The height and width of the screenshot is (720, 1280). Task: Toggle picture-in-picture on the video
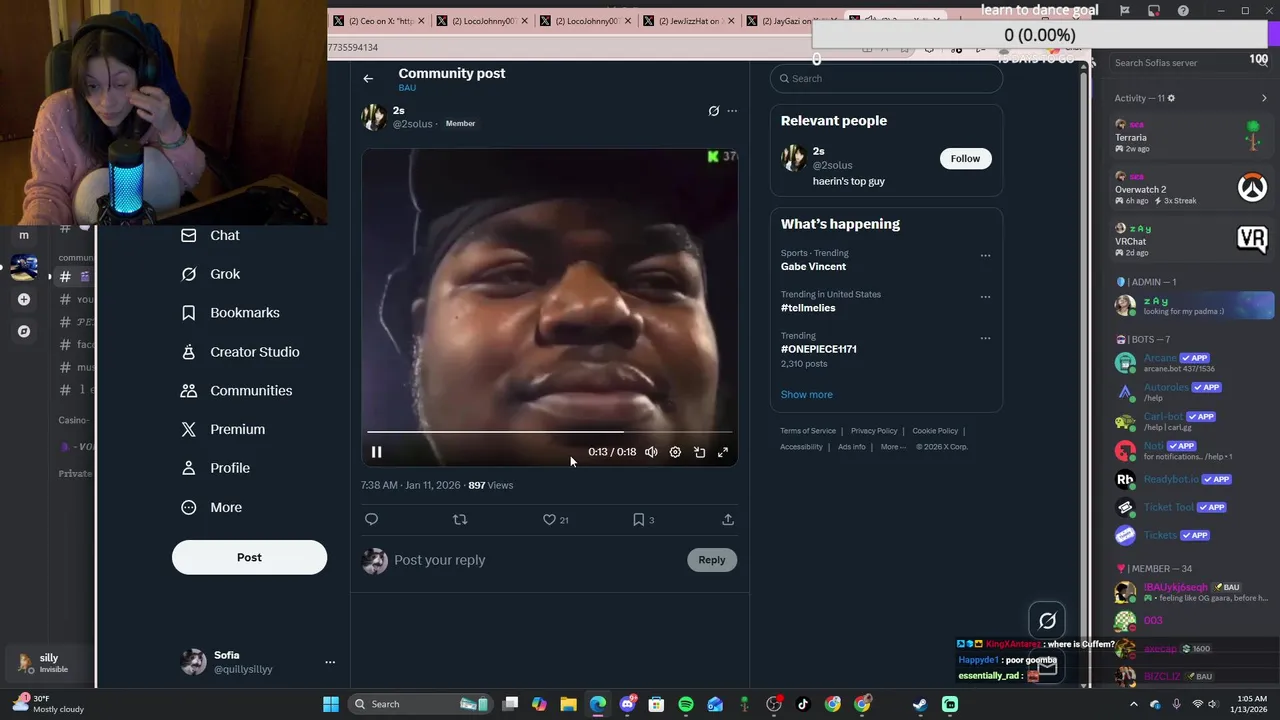pyautogui.click(x=699, y=452)
